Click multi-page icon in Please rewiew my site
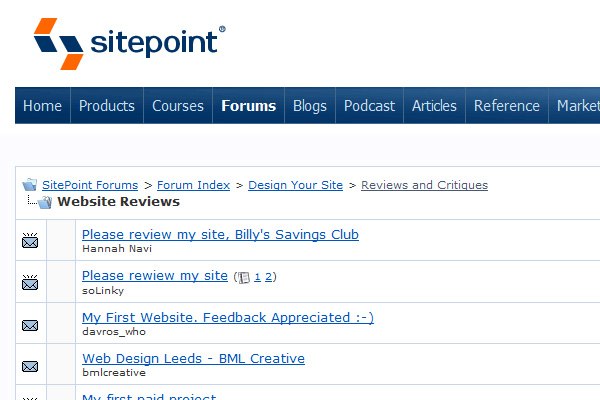This screenshot has height=400, width=600. 244,278
